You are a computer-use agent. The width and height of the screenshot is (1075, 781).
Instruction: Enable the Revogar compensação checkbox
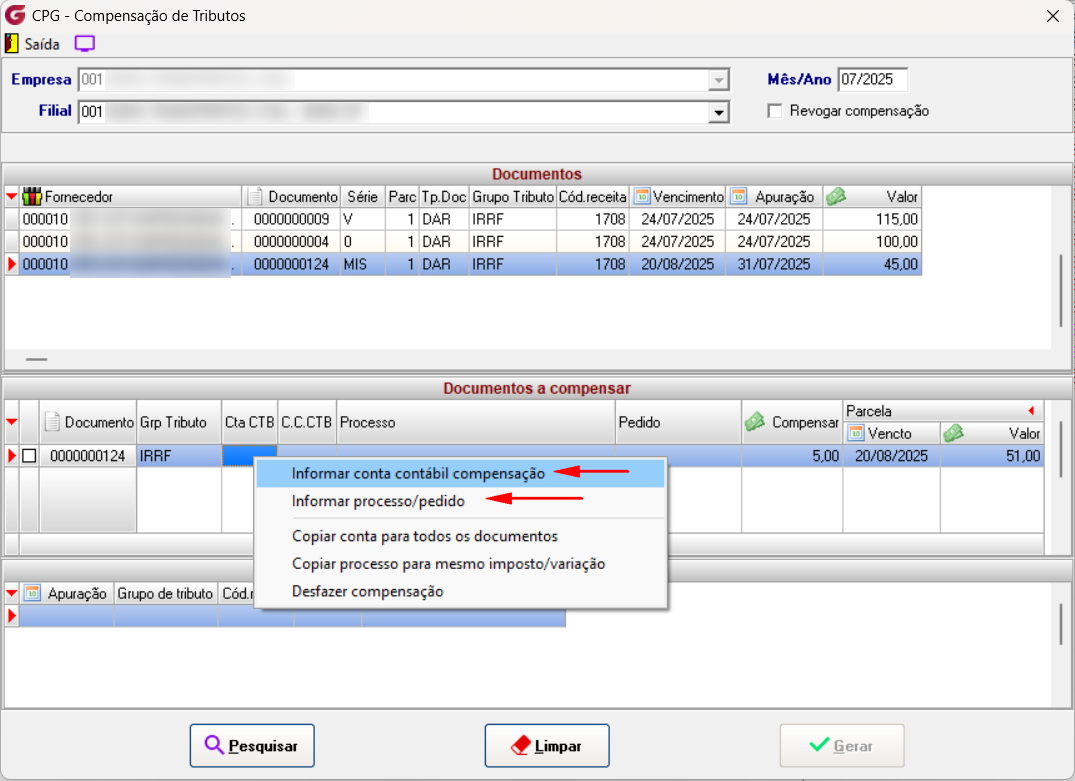(x=775, y=111)
